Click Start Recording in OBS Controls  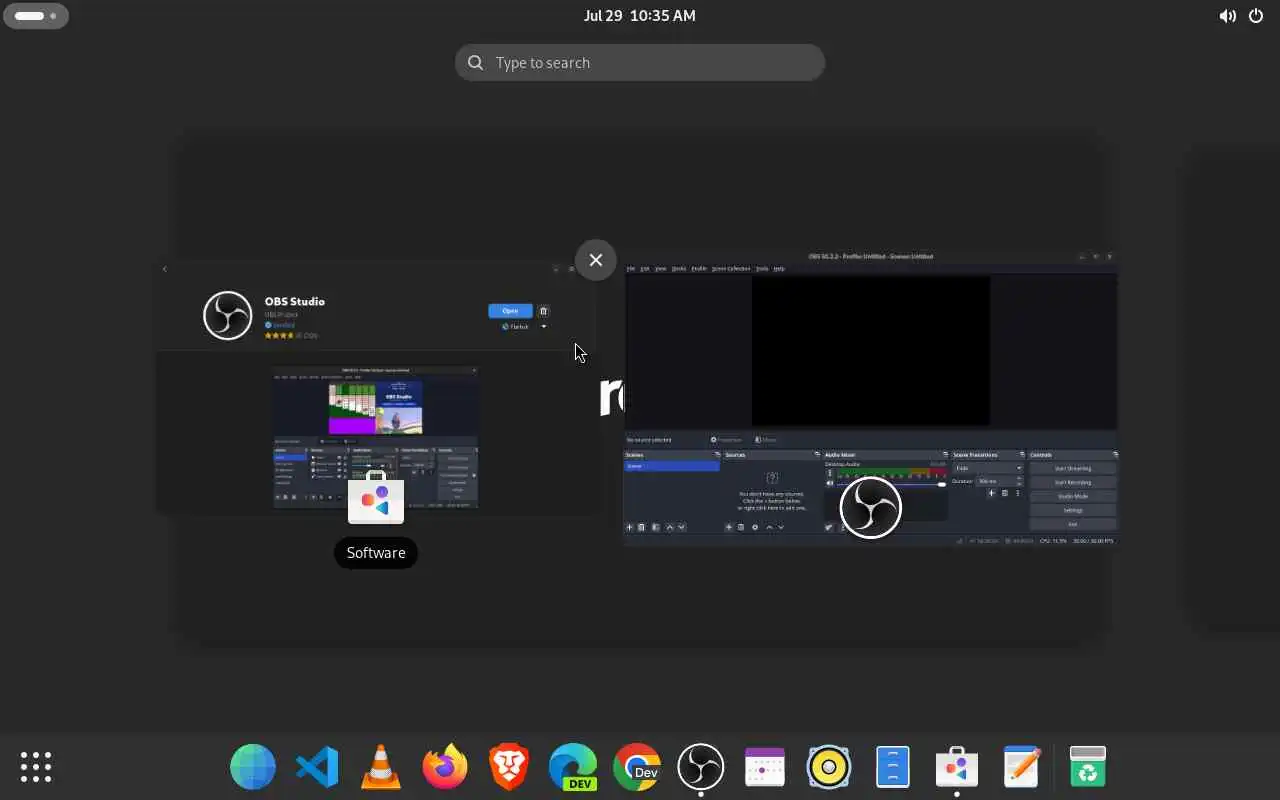click(1073, 482)
